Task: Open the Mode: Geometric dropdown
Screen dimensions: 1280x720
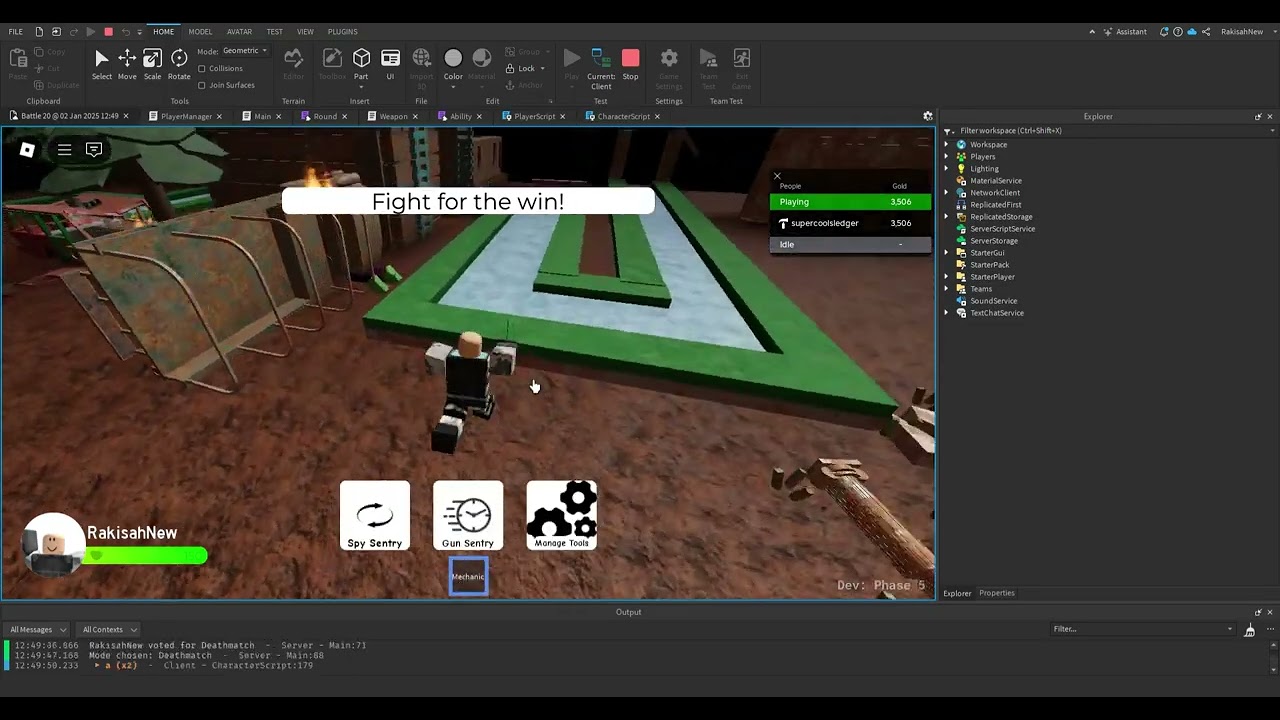Action: pyautogui.click(x=243, y=51)
